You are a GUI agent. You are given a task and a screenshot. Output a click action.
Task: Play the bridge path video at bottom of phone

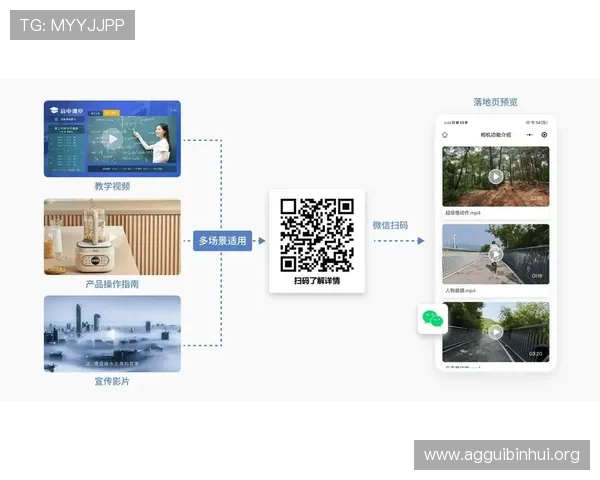pyautogui.click(x=496, y=332)
